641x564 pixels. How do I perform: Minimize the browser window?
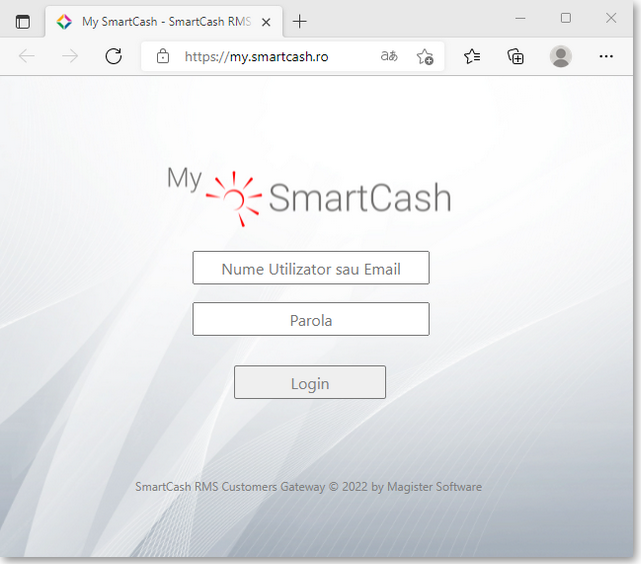tap(520, 18)
